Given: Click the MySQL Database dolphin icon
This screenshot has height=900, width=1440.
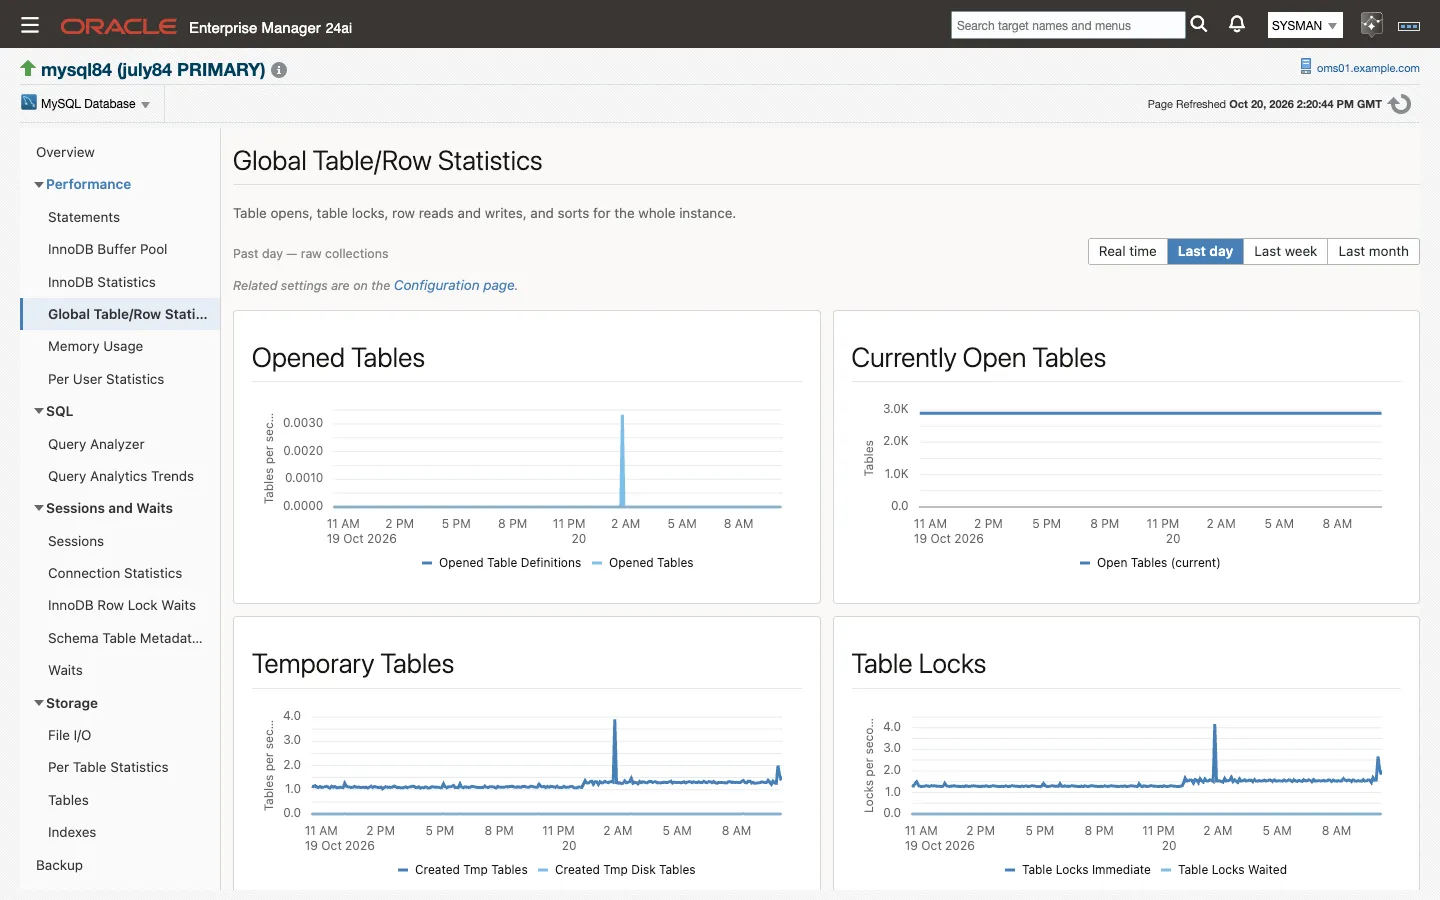Looking at the screenshot, I should 29,103.
